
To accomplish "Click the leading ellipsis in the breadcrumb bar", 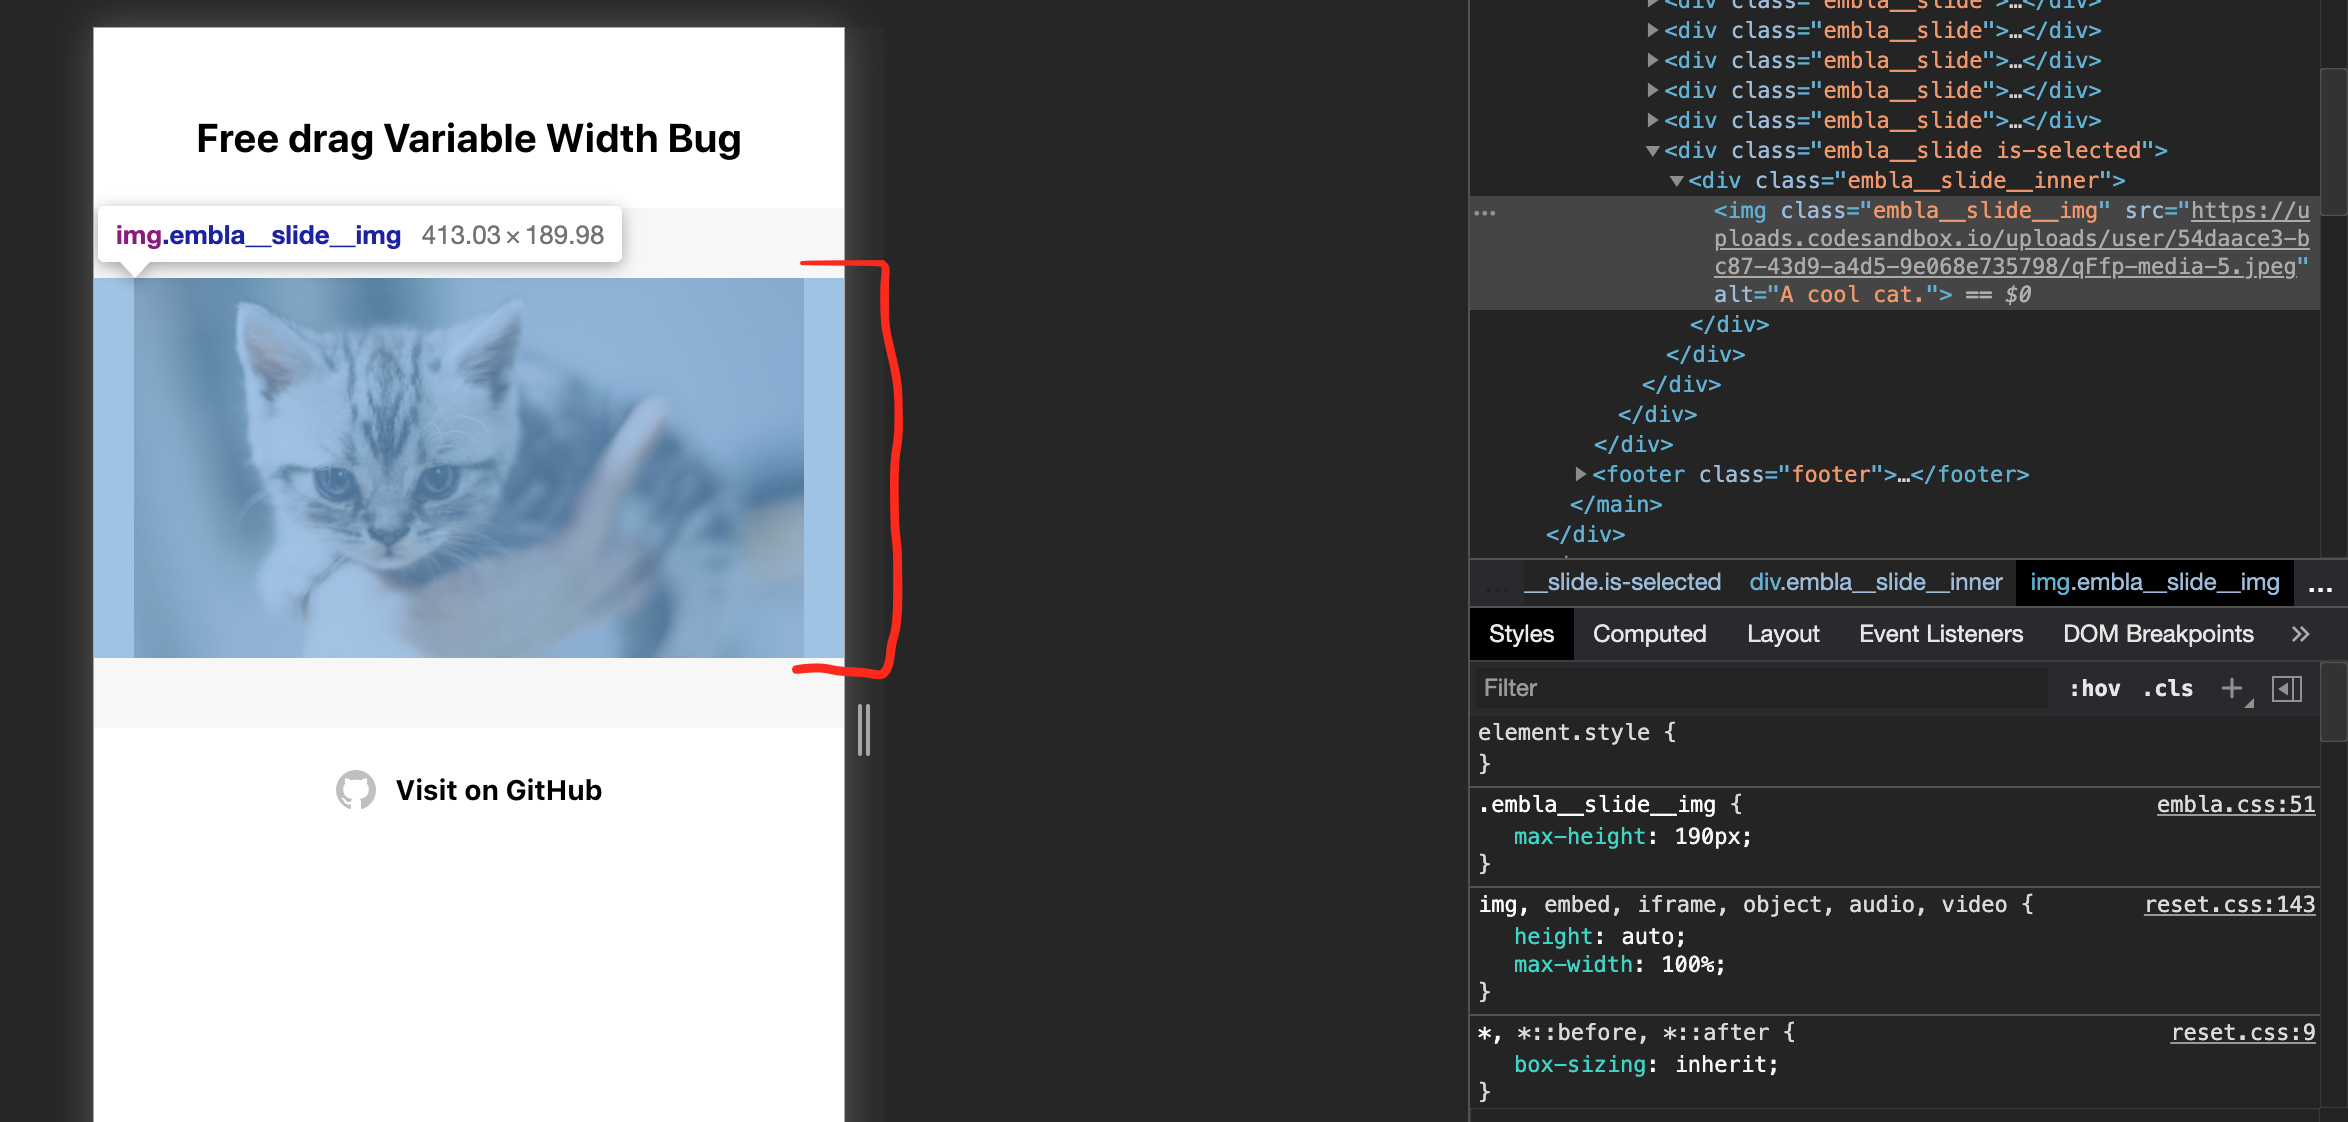I will click(x=1497, y=583).
